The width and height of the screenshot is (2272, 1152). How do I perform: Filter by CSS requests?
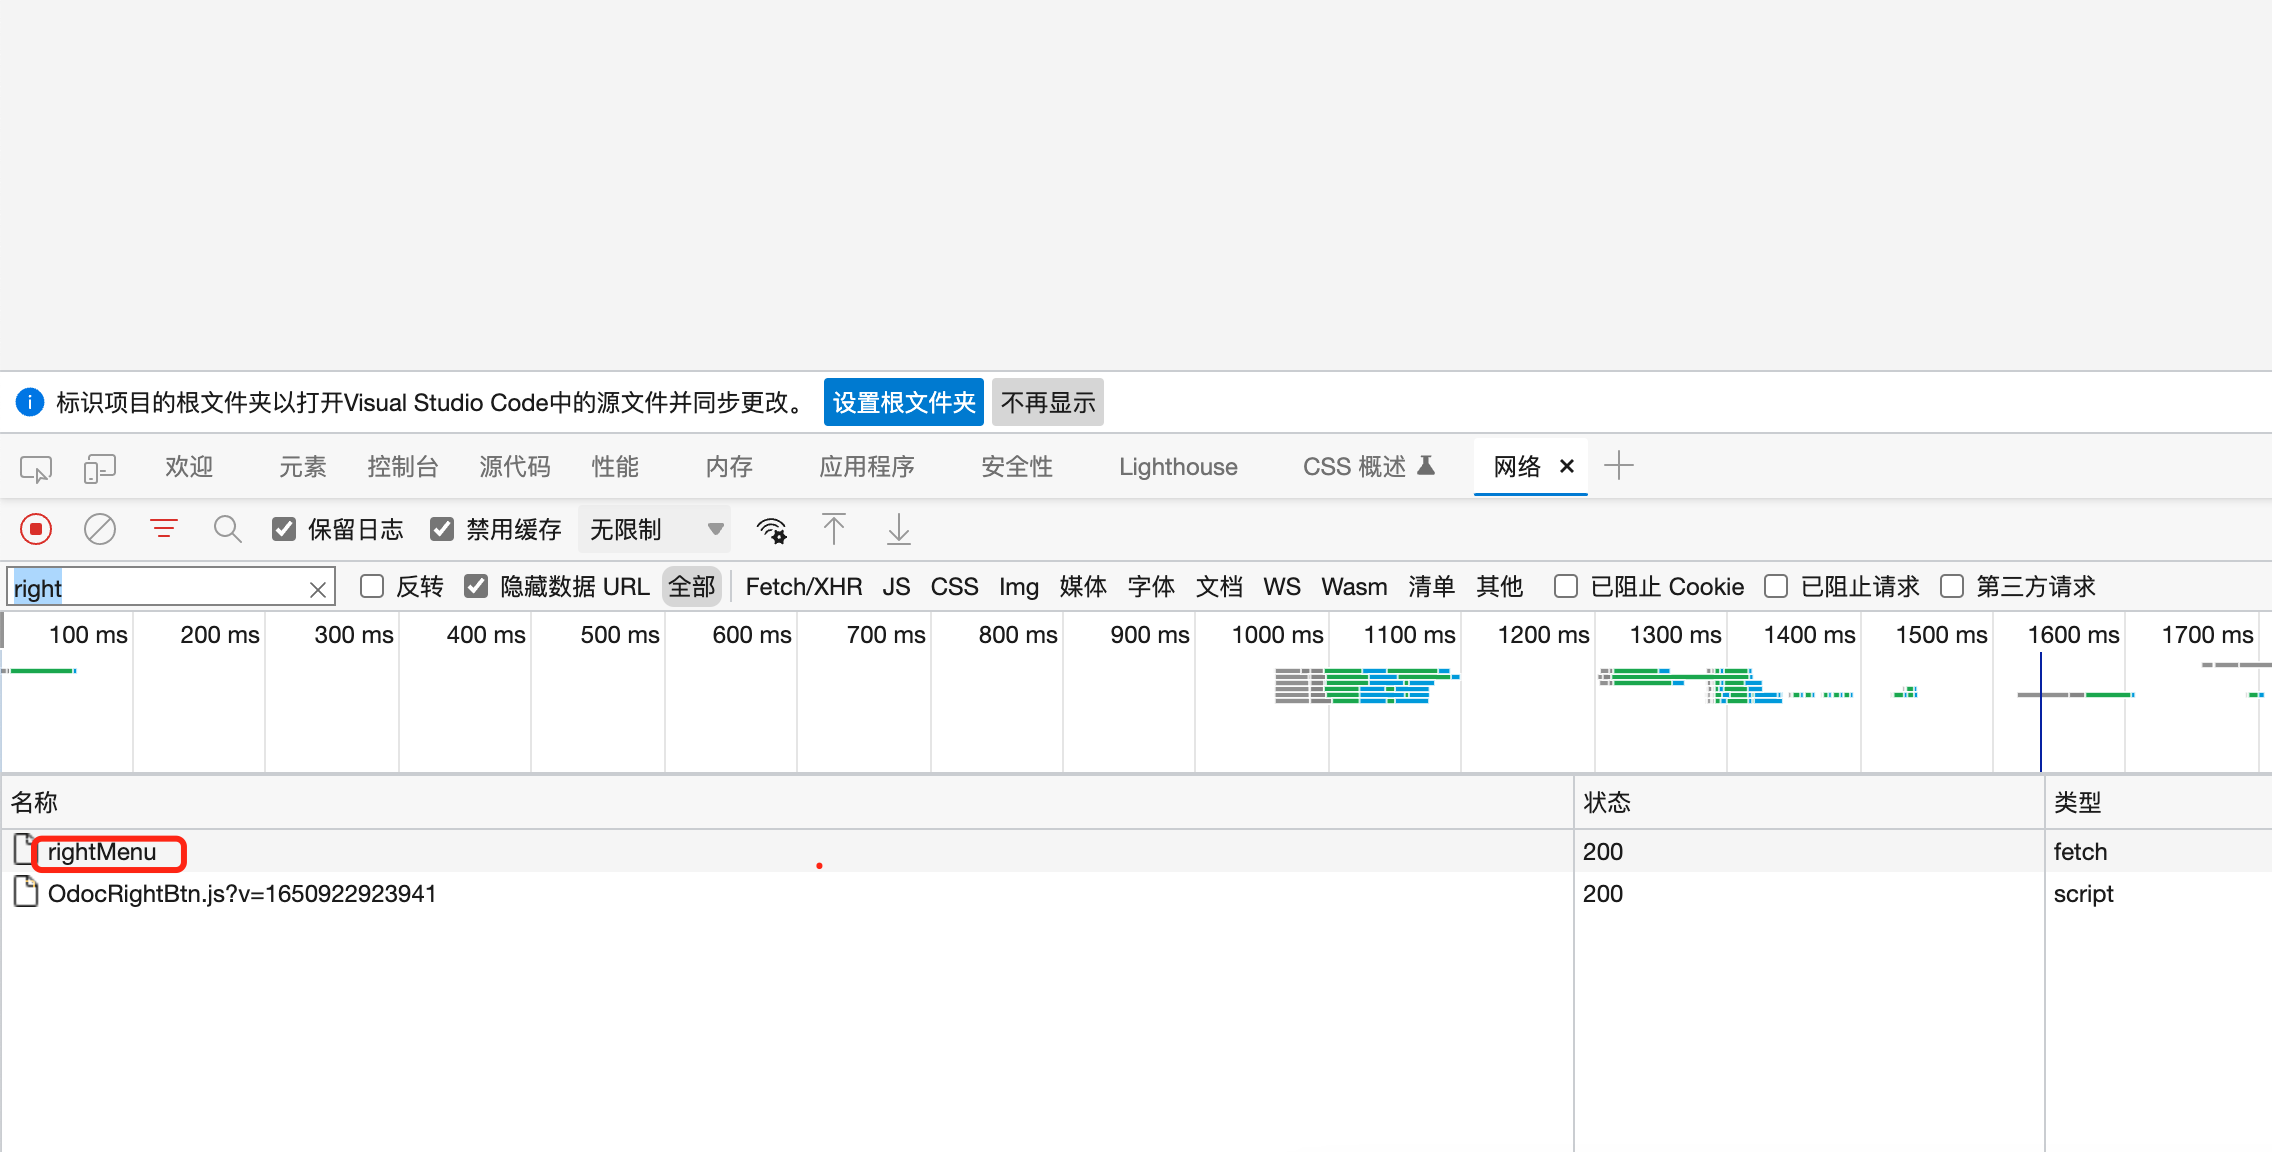click(x=954, y=586)
